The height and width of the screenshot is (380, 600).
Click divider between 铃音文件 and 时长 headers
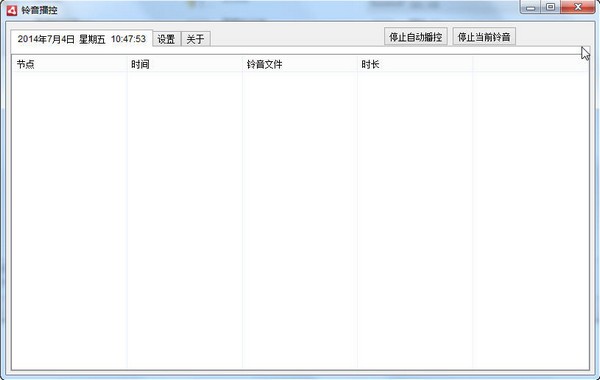357,64
